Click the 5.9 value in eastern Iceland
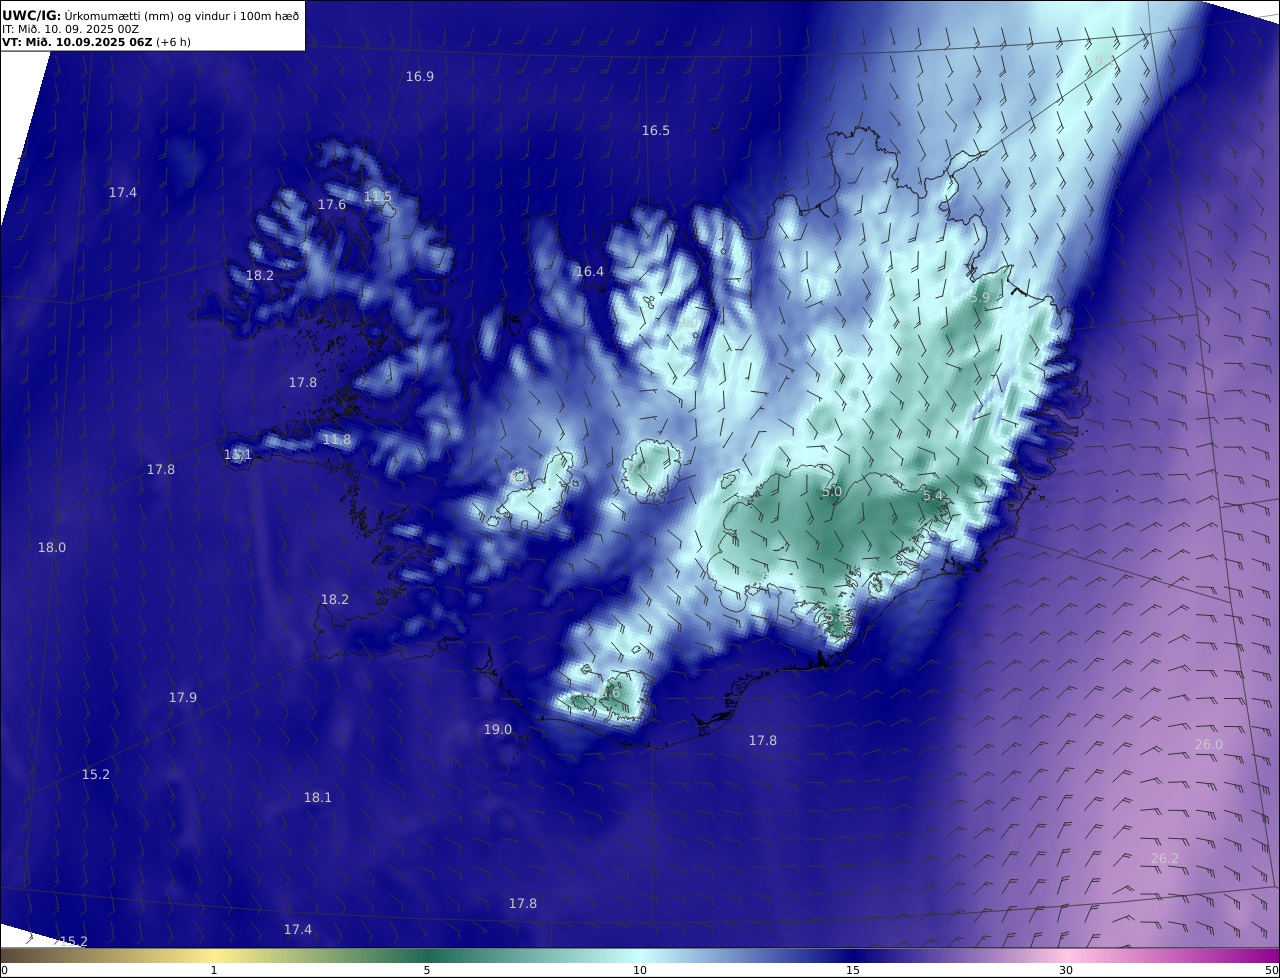 (979, 298)
